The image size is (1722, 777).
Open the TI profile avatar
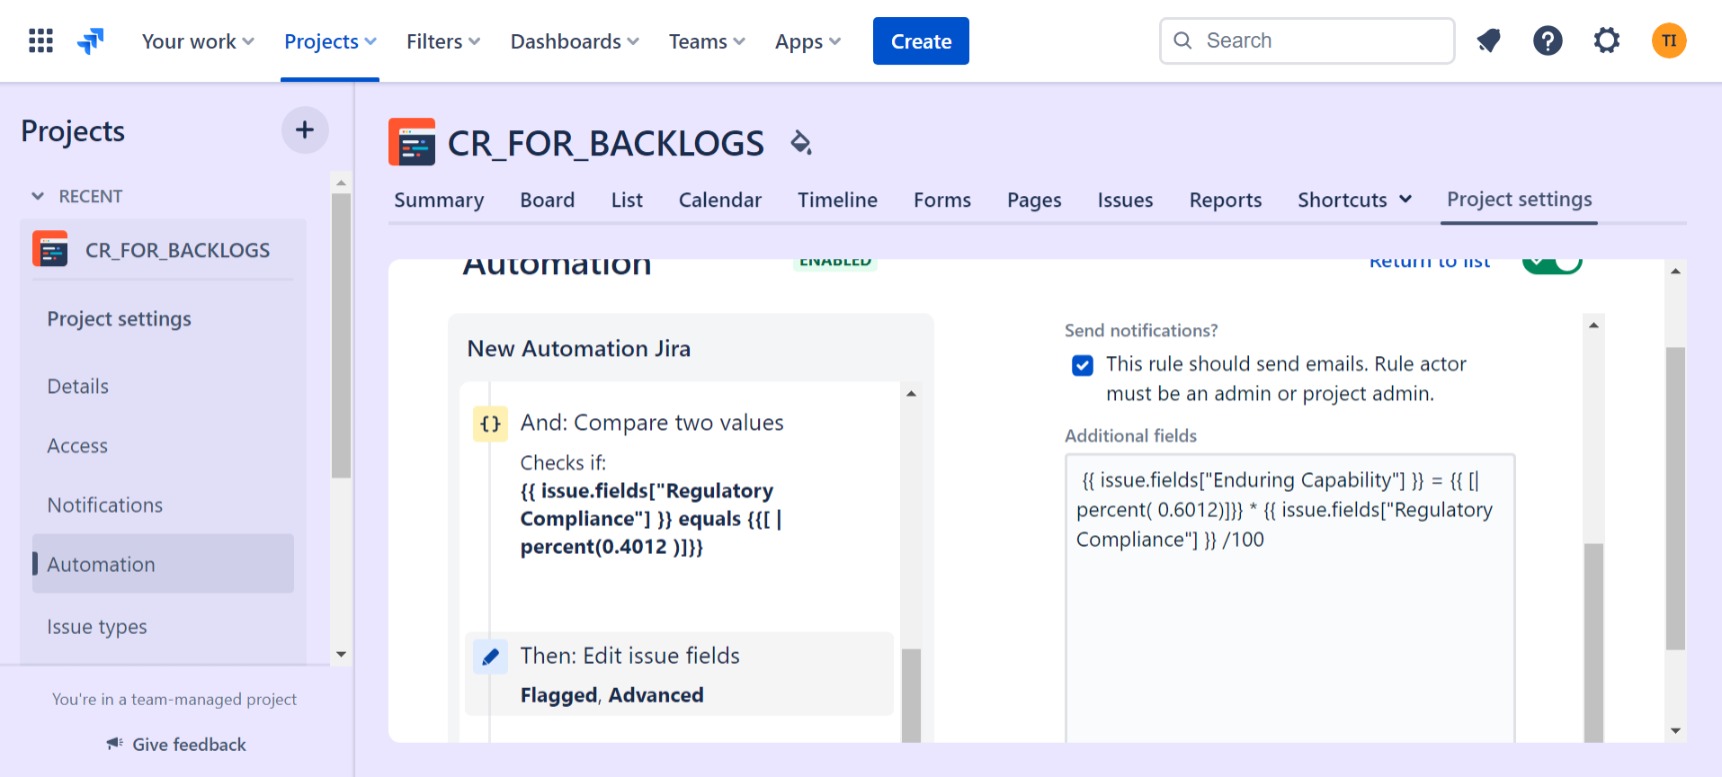1669,41
